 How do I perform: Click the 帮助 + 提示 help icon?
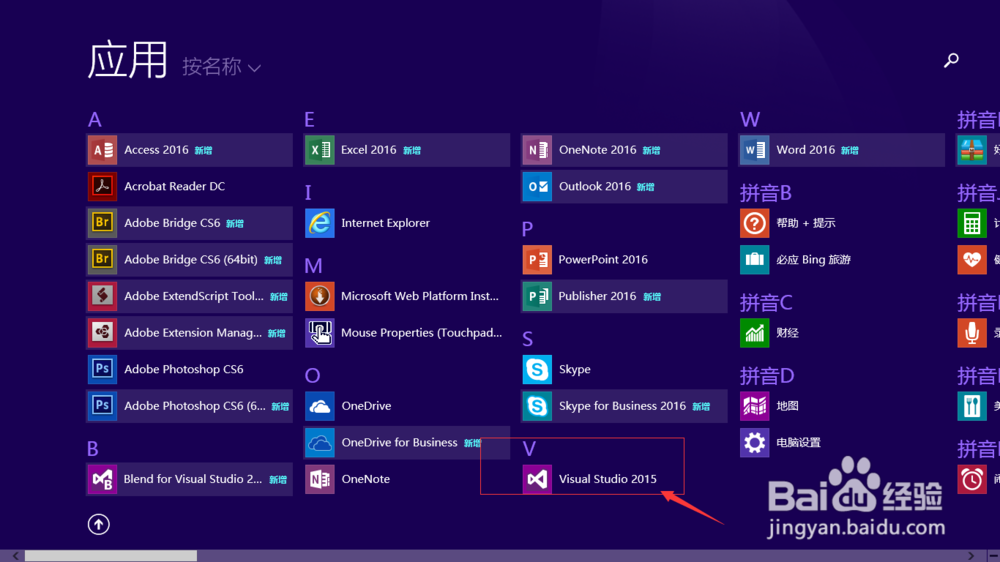[754, 223]
